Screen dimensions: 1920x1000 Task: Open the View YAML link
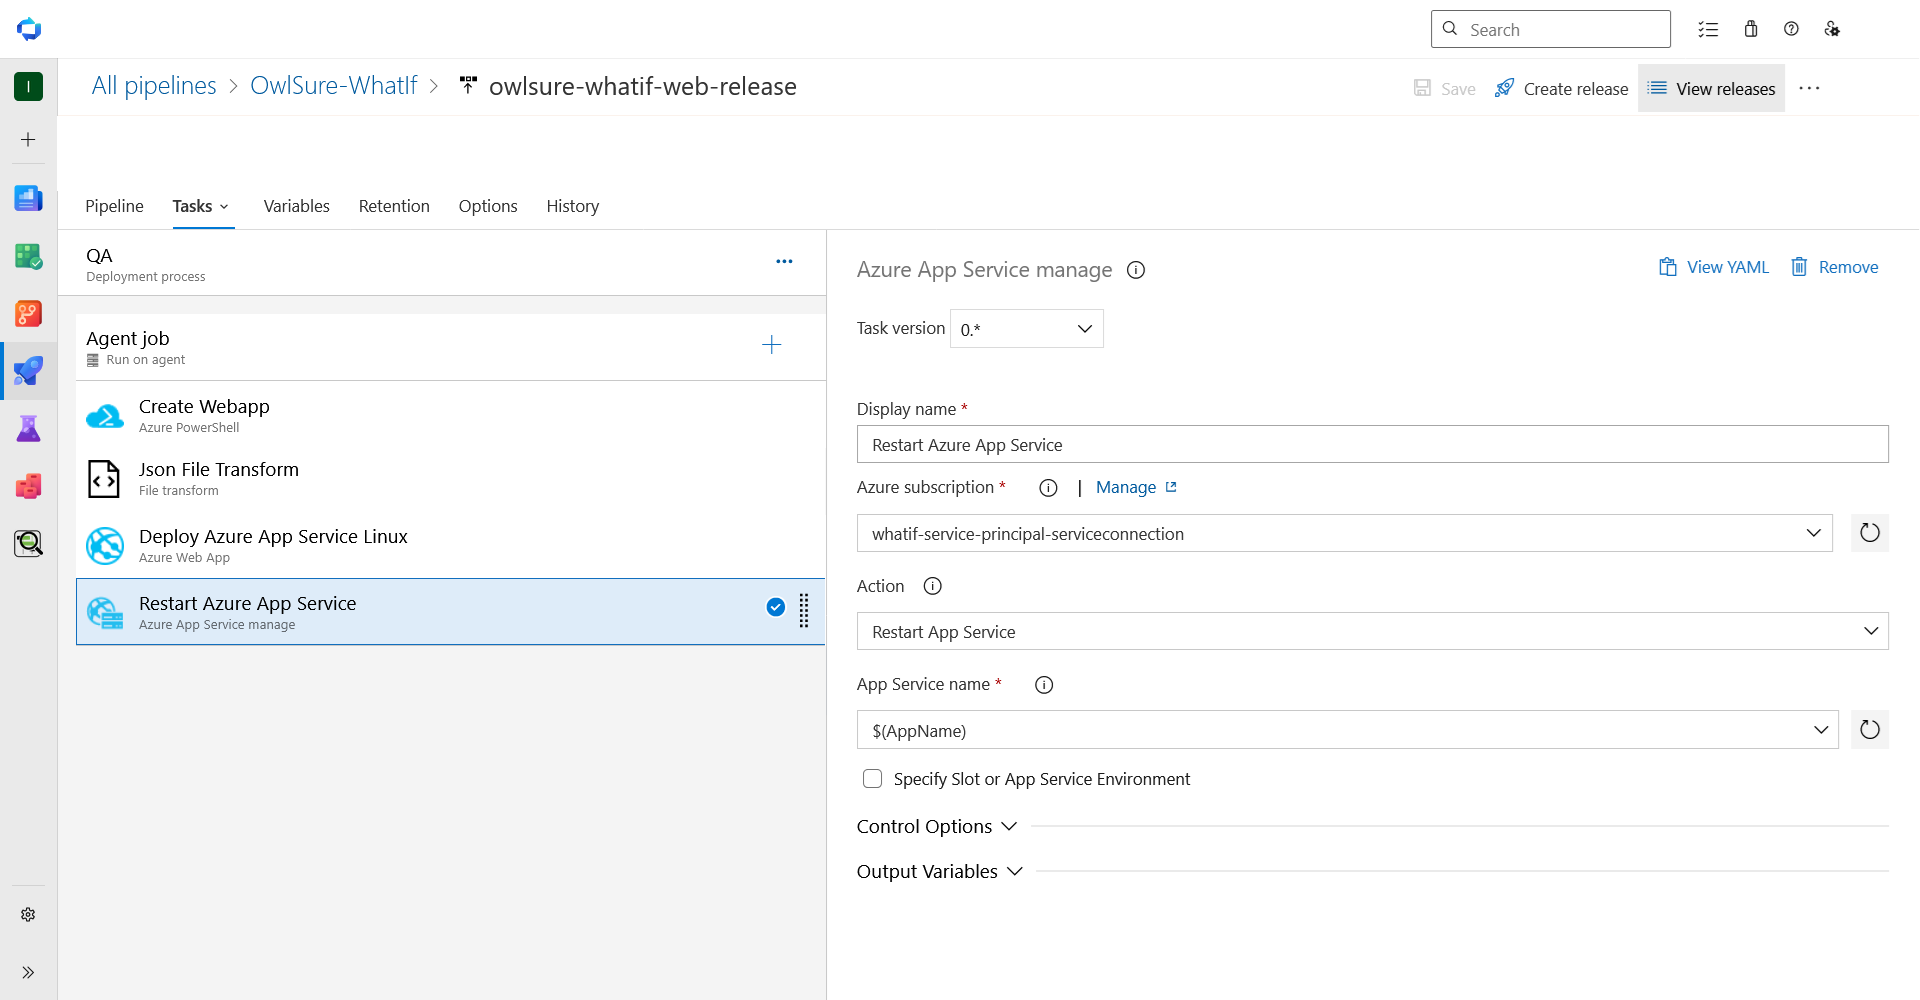pos(1714,267)
